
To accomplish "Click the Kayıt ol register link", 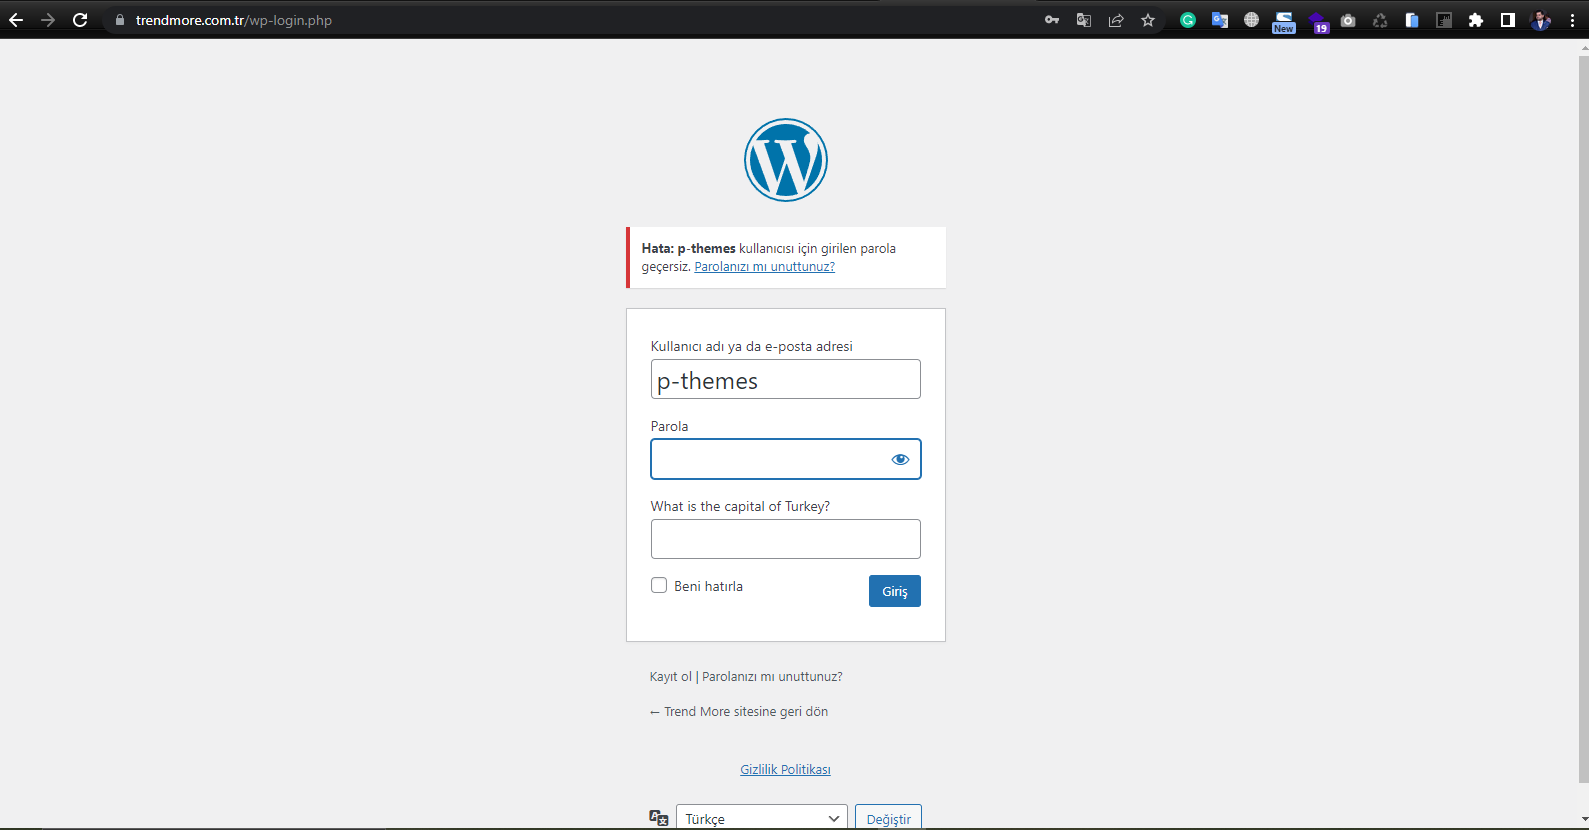I will [670, 677].
